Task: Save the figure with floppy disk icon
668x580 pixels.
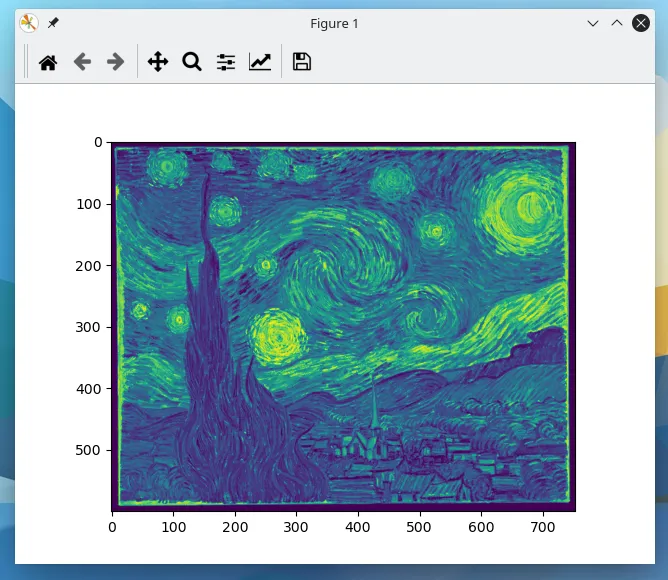Action: coord(302,62)
